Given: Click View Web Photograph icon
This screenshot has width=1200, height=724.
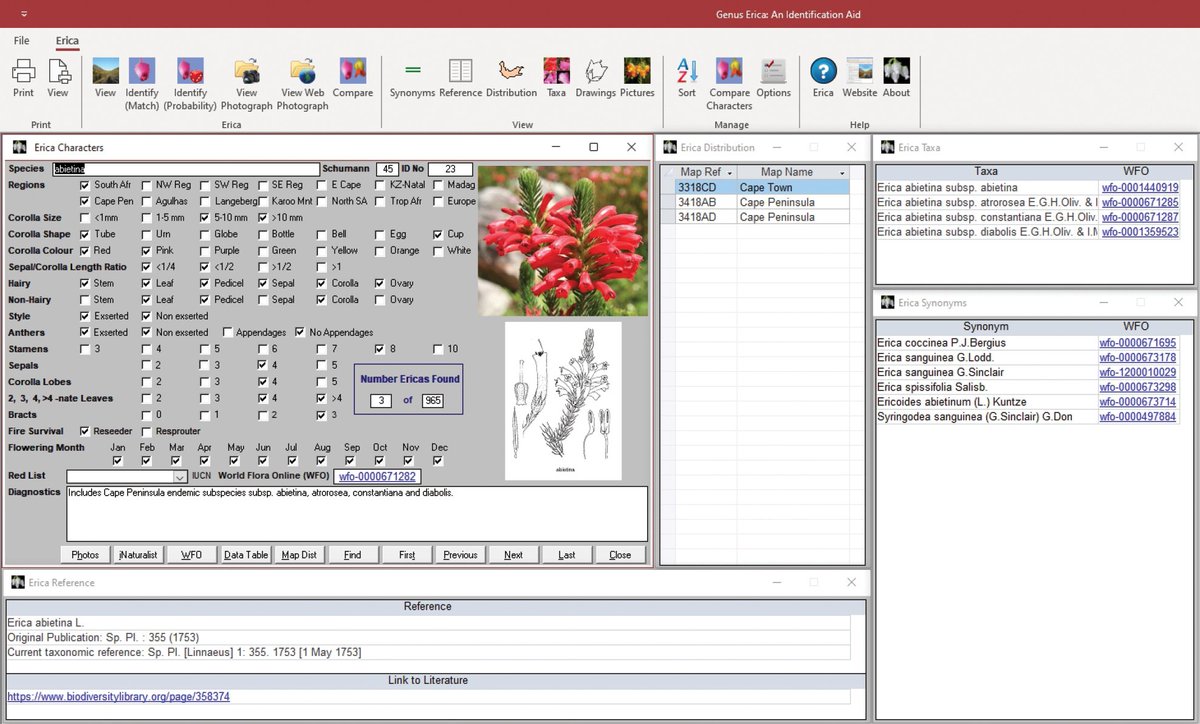Looking at the screenshot, I should (x=302, y=72).
